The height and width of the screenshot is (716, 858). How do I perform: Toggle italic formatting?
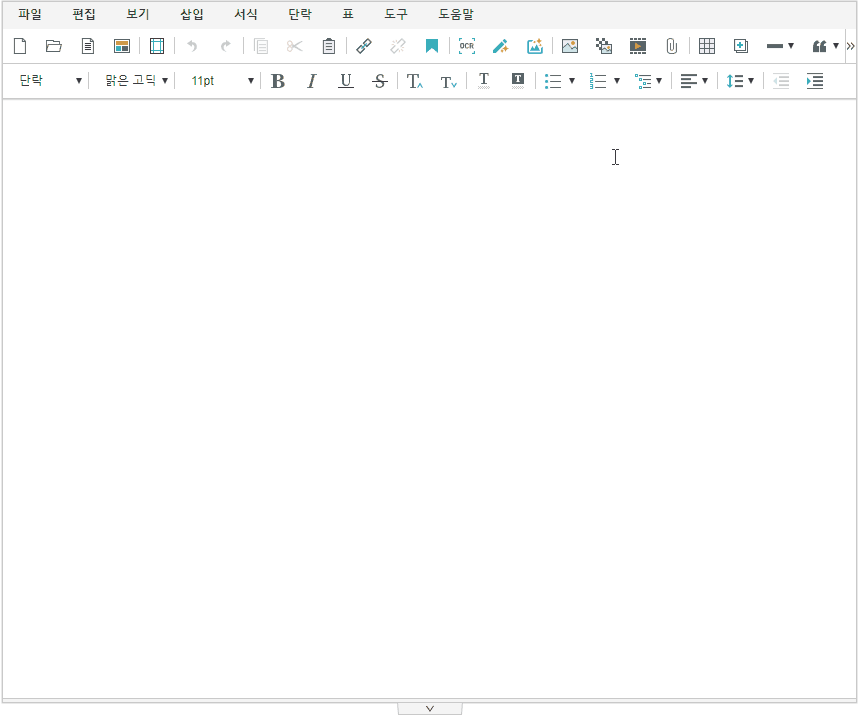[311, 81]
